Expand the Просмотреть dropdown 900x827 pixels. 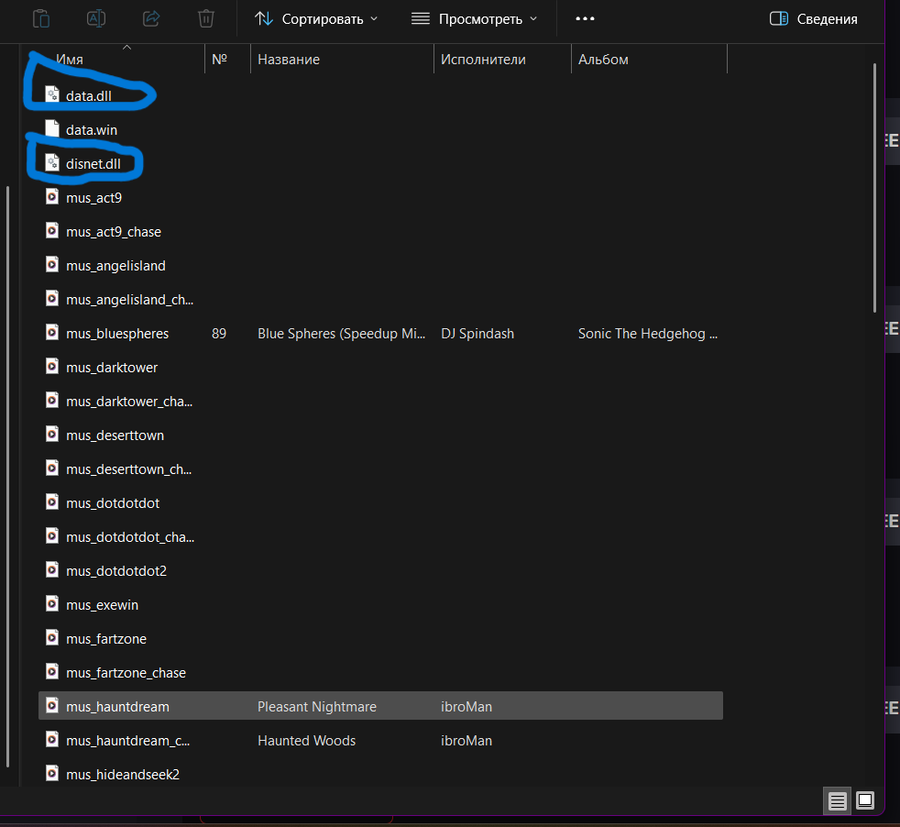(474, 19)
